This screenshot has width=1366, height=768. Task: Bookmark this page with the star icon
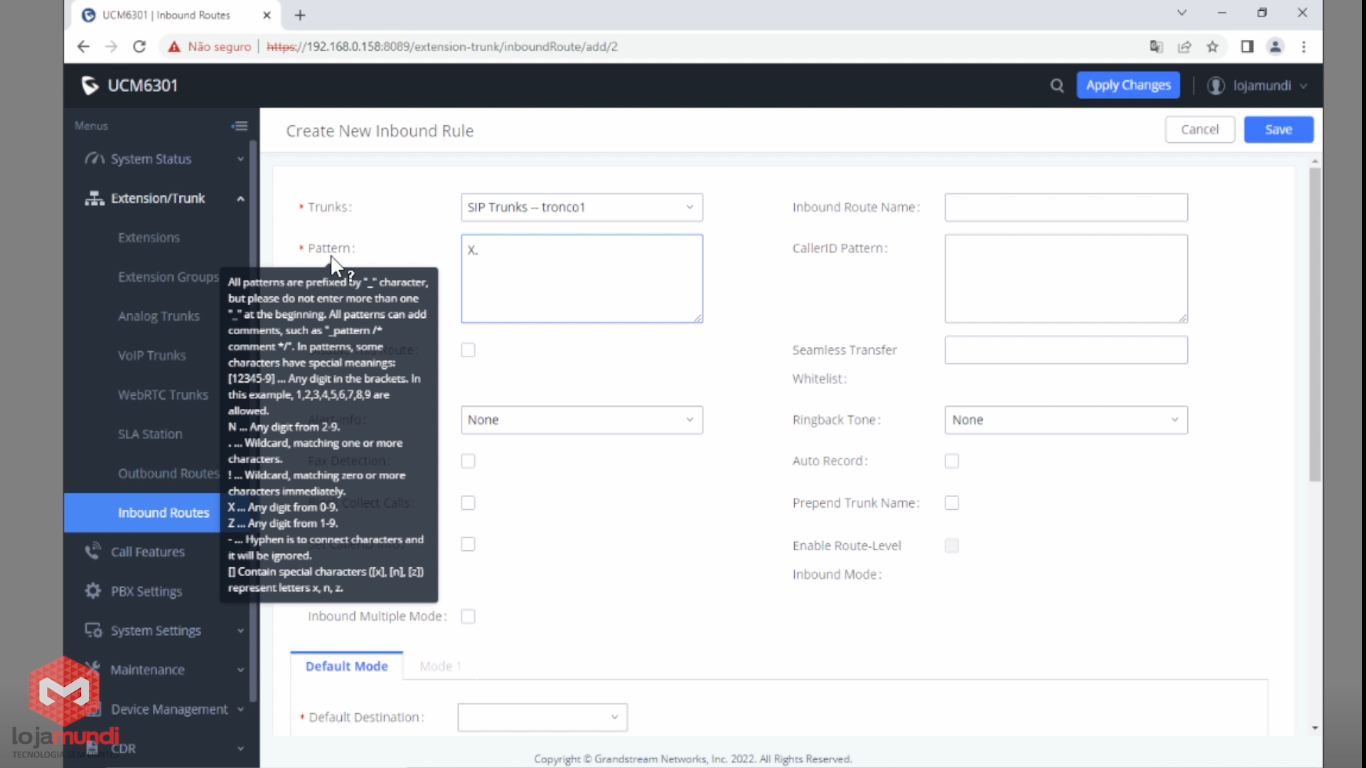(x=1212, y=46)
